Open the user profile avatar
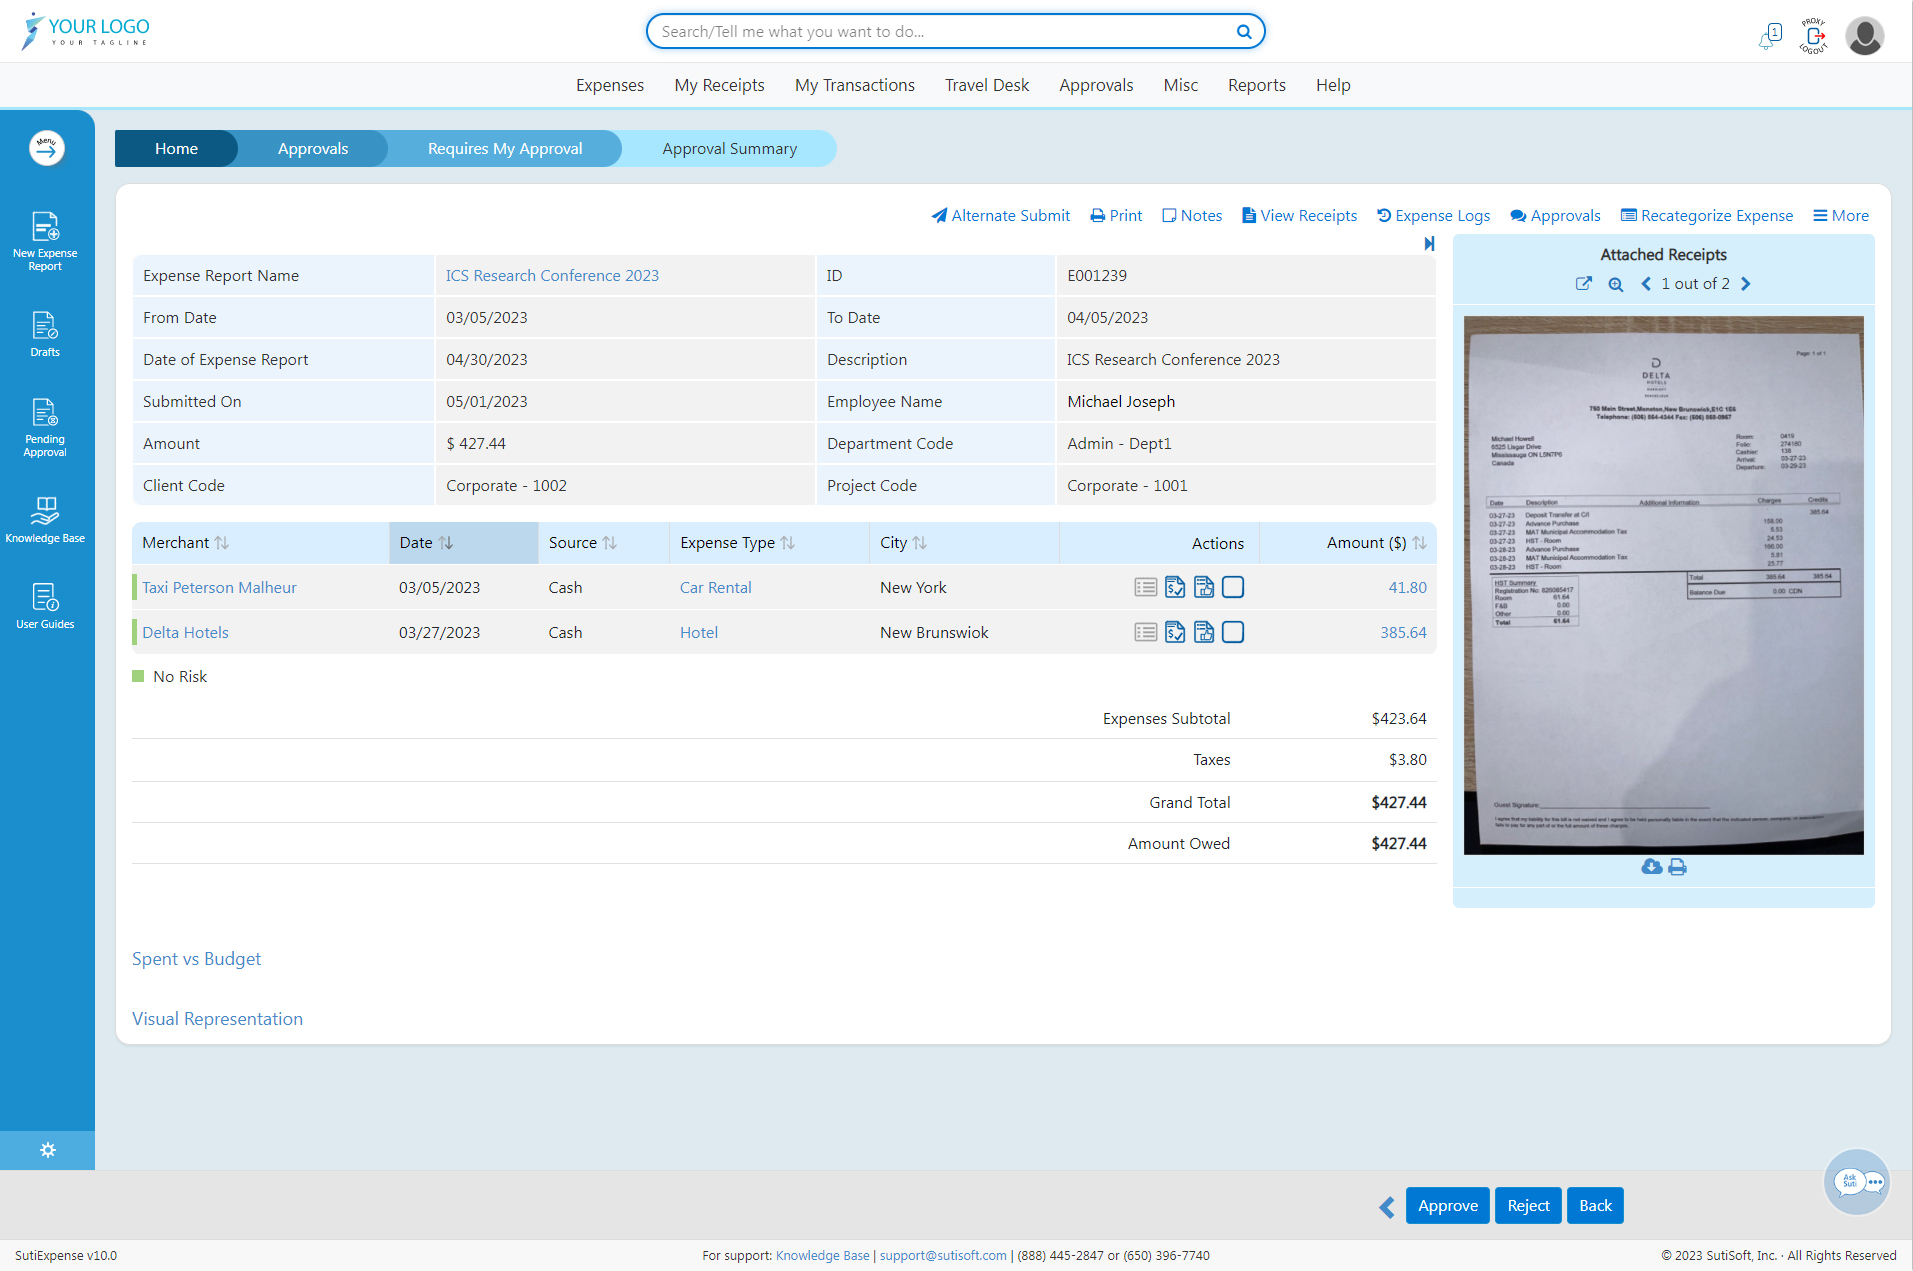 (1865, 36)
